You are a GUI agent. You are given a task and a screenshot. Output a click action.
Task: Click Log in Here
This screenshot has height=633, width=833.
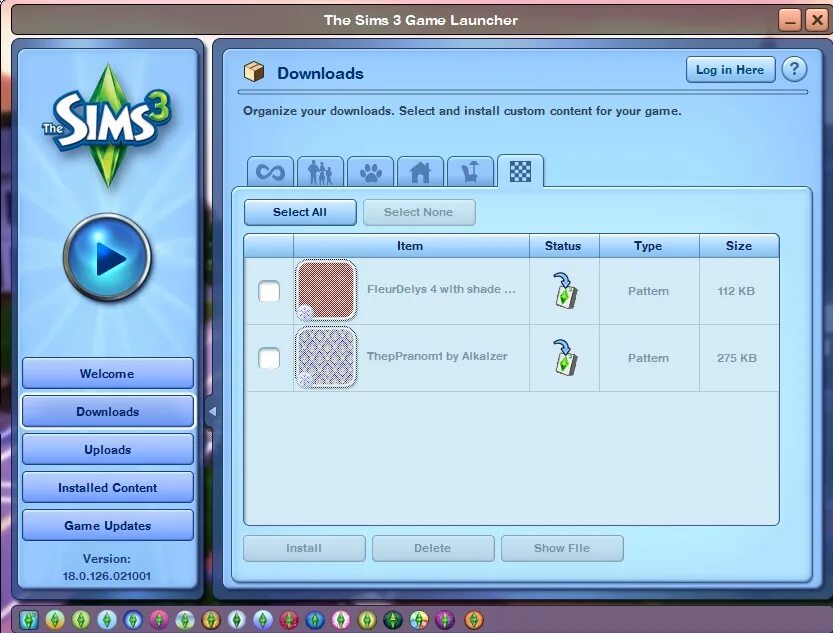point(730,70)
